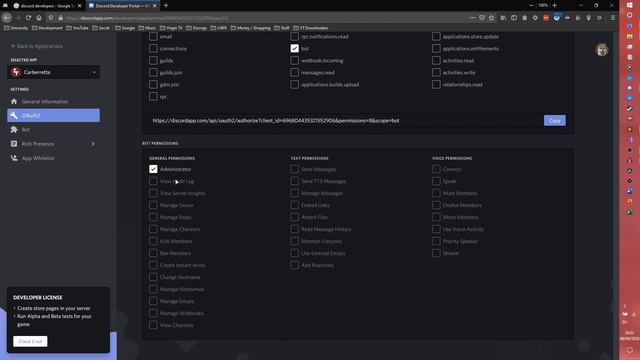Check the rpc scope
The height and width of the screenshot is (360, 640).
(153, 96)
